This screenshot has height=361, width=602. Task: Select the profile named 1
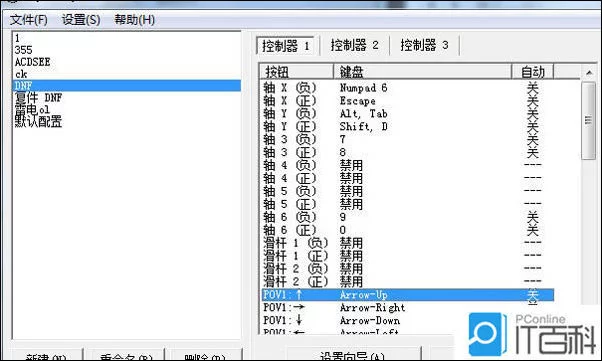point(127,38)
